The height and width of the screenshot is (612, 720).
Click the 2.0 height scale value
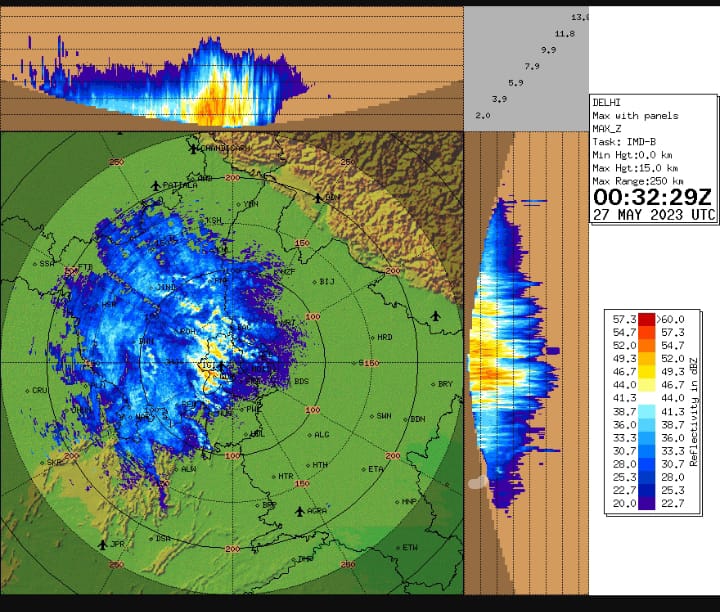click(483, 115)
